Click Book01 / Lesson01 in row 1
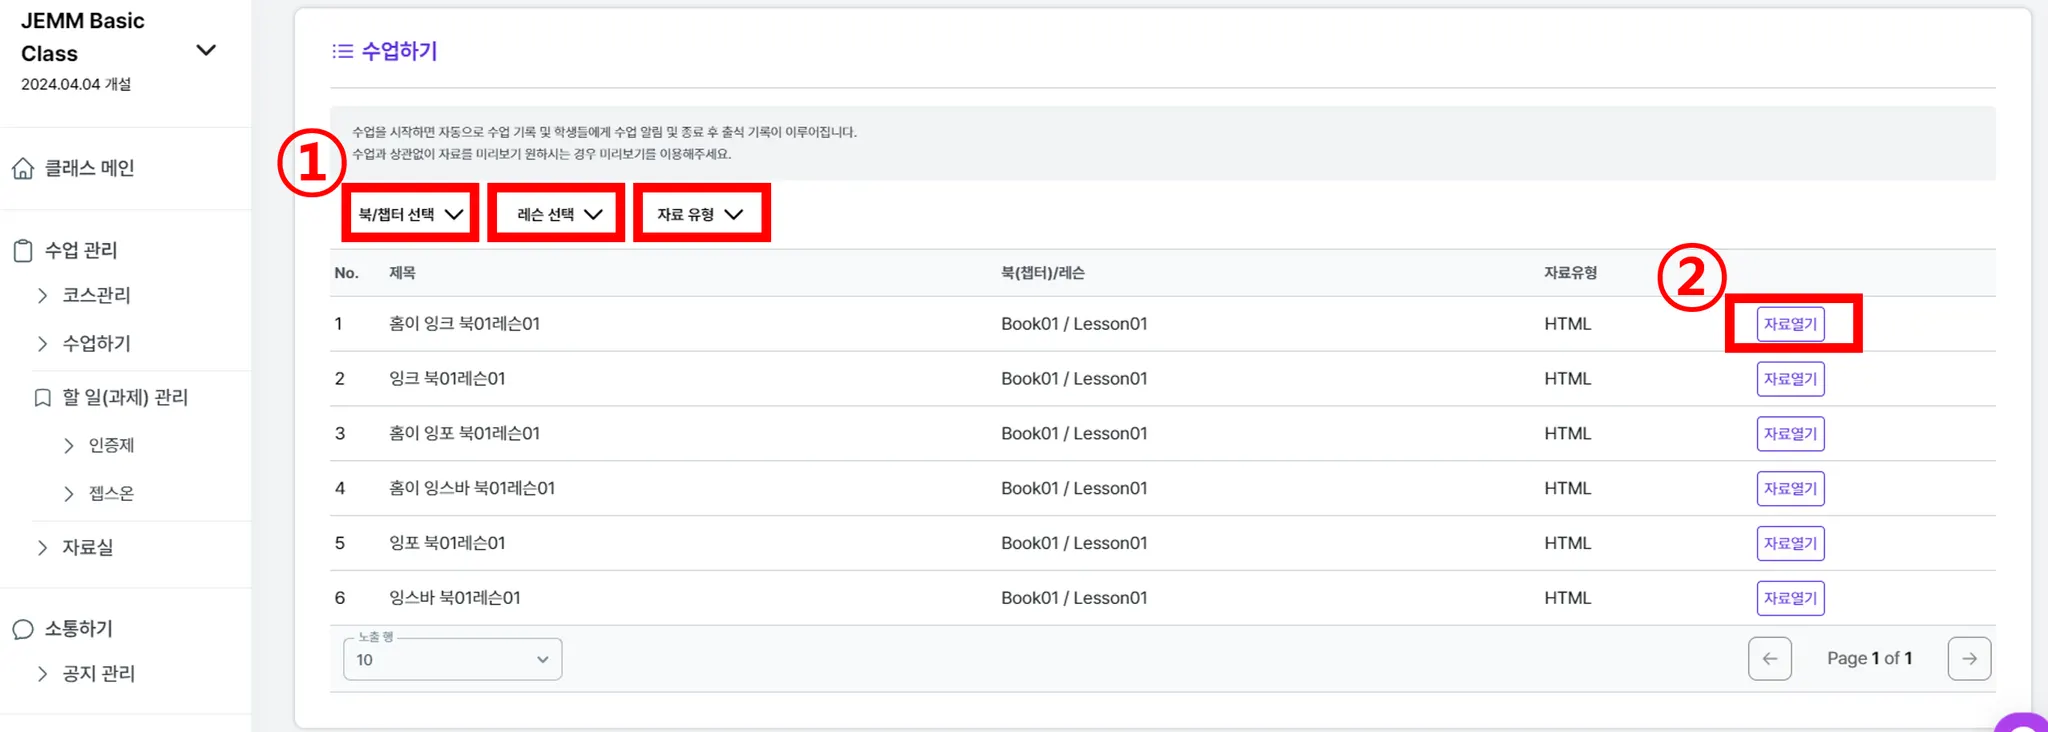 tap(1075, 324)
